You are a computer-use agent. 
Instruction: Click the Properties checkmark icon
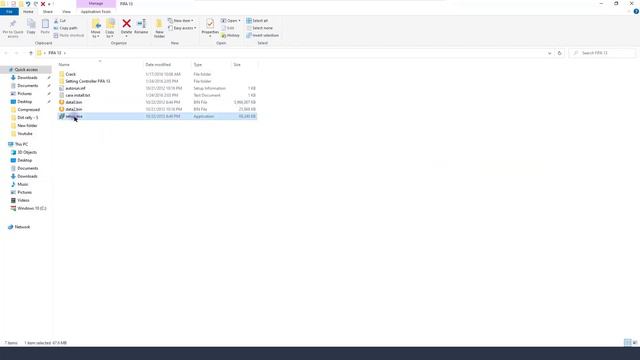tap(210, 24)
